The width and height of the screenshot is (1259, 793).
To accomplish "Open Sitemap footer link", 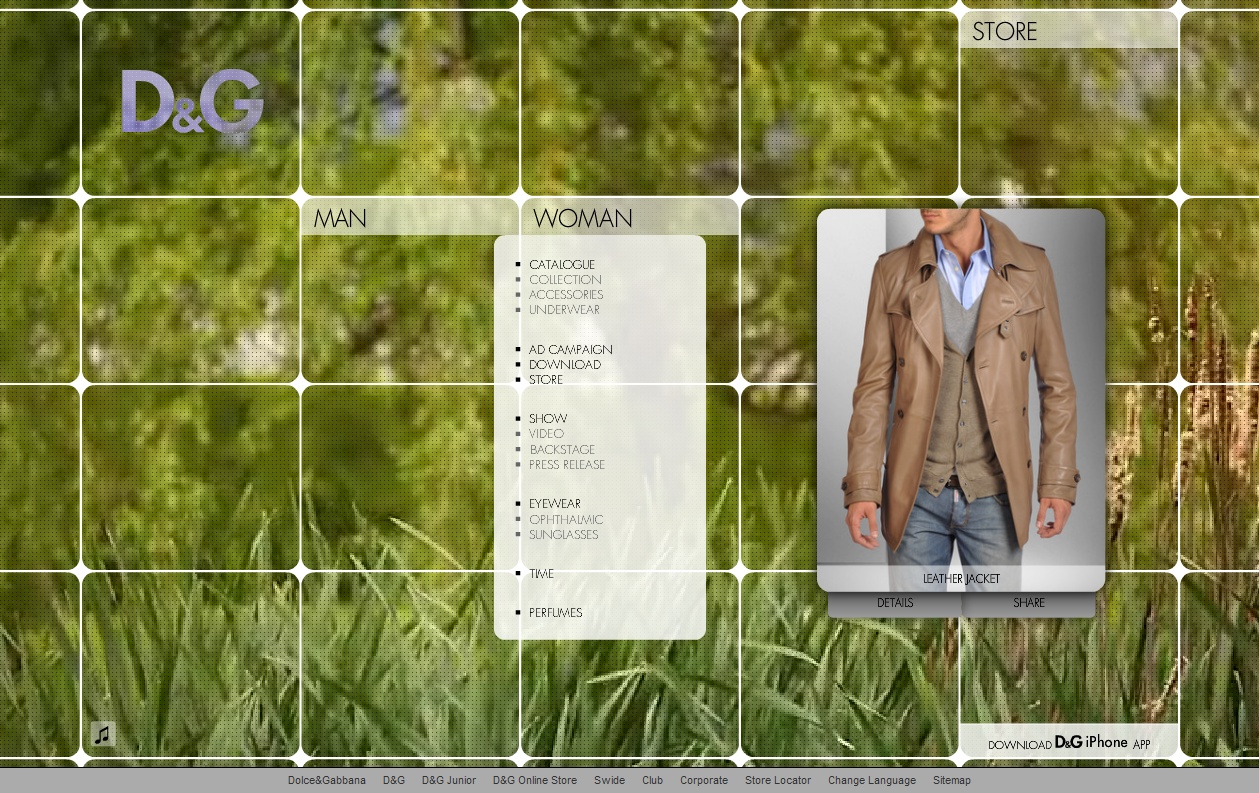I will [952, 781].
